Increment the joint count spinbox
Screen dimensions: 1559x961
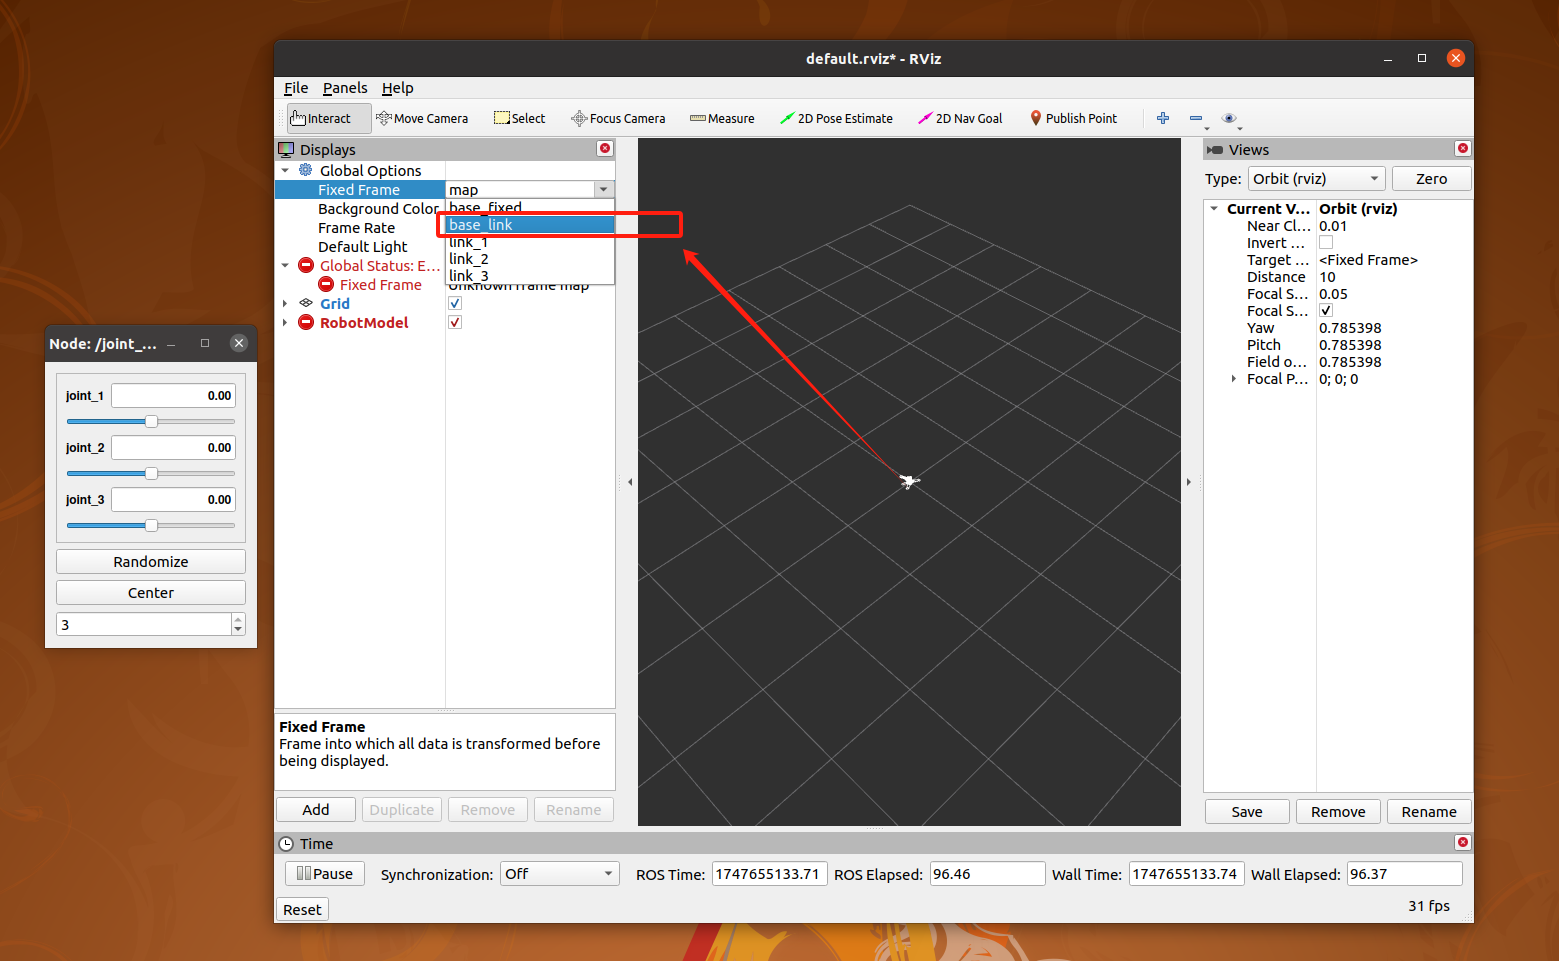click(238, 619)
